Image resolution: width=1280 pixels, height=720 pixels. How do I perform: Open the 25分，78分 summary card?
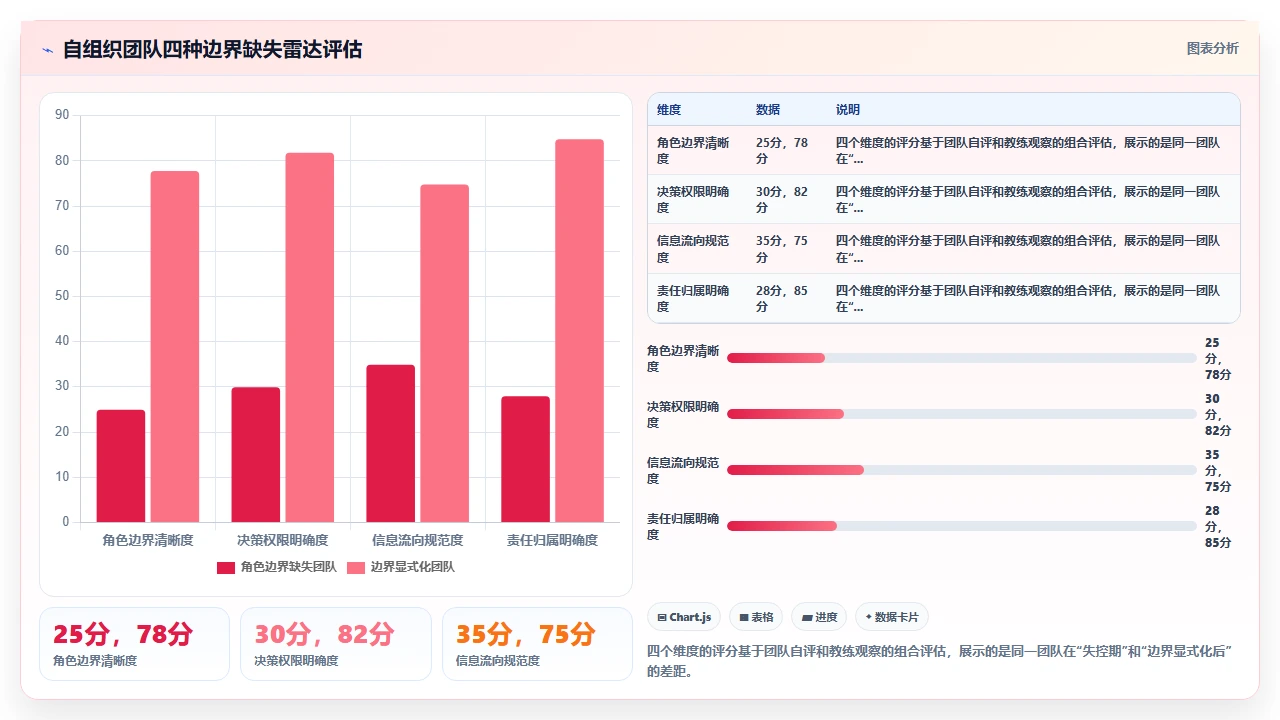pyautogui.click(x=134, y=644)
